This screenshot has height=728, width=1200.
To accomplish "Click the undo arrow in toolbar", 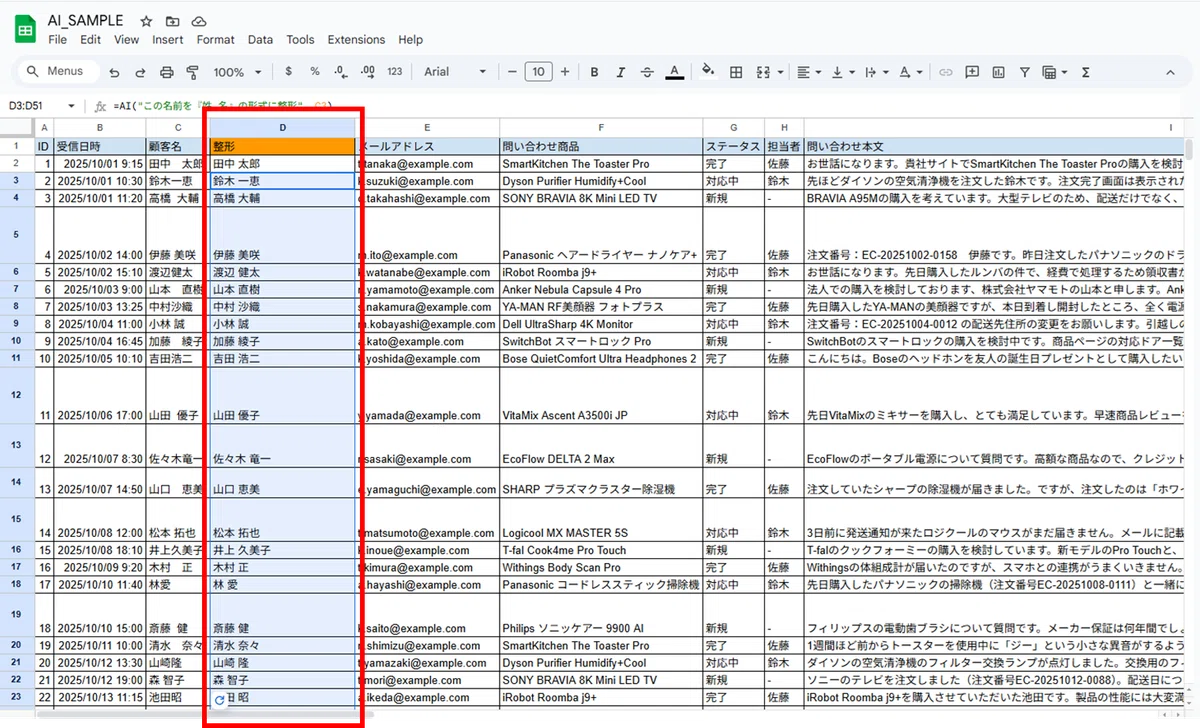I will pos(114,72).
